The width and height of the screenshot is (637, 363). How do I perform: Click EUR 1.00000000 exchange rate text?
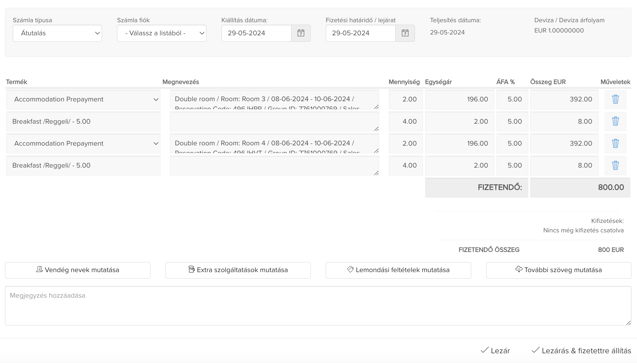coord(559,30)
